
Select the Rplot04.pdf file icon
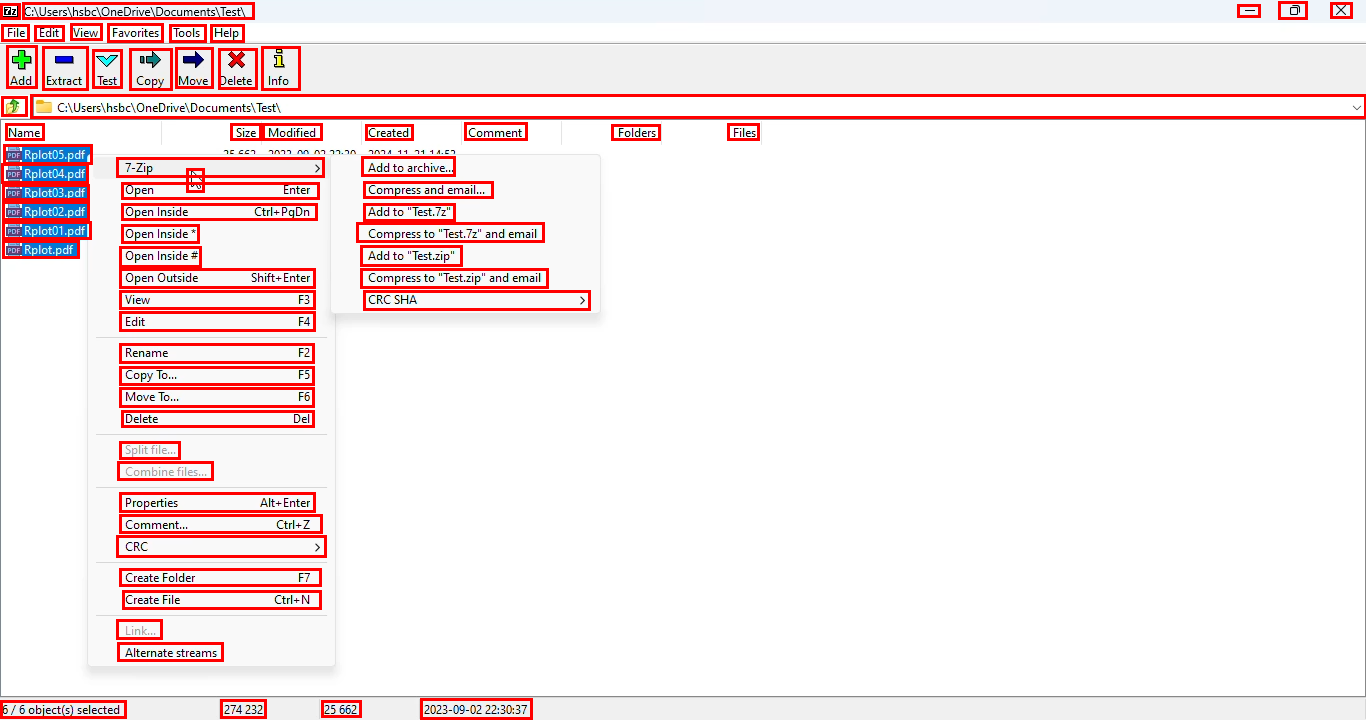(13, 174)
